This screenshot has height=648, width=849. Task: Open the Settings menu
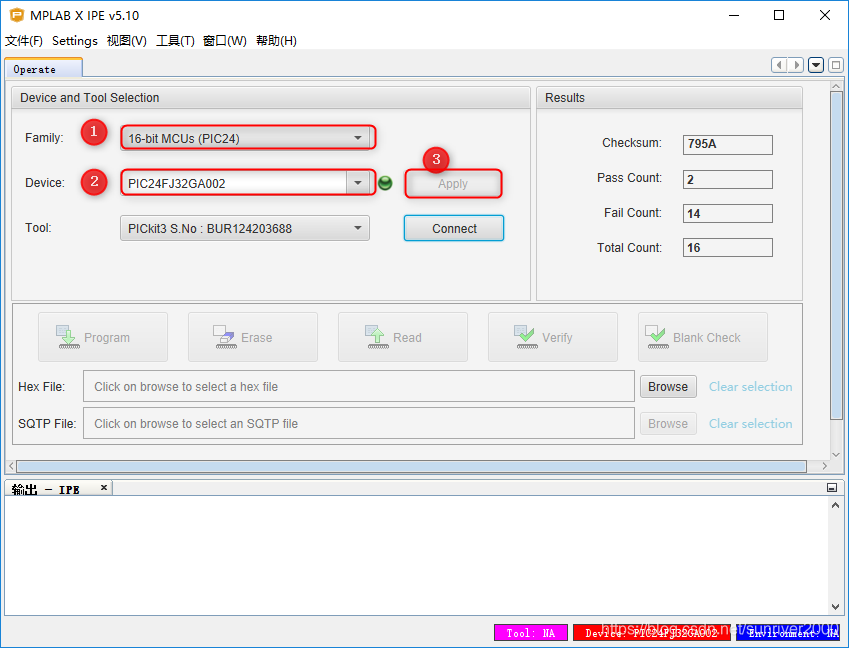(75, 41)
